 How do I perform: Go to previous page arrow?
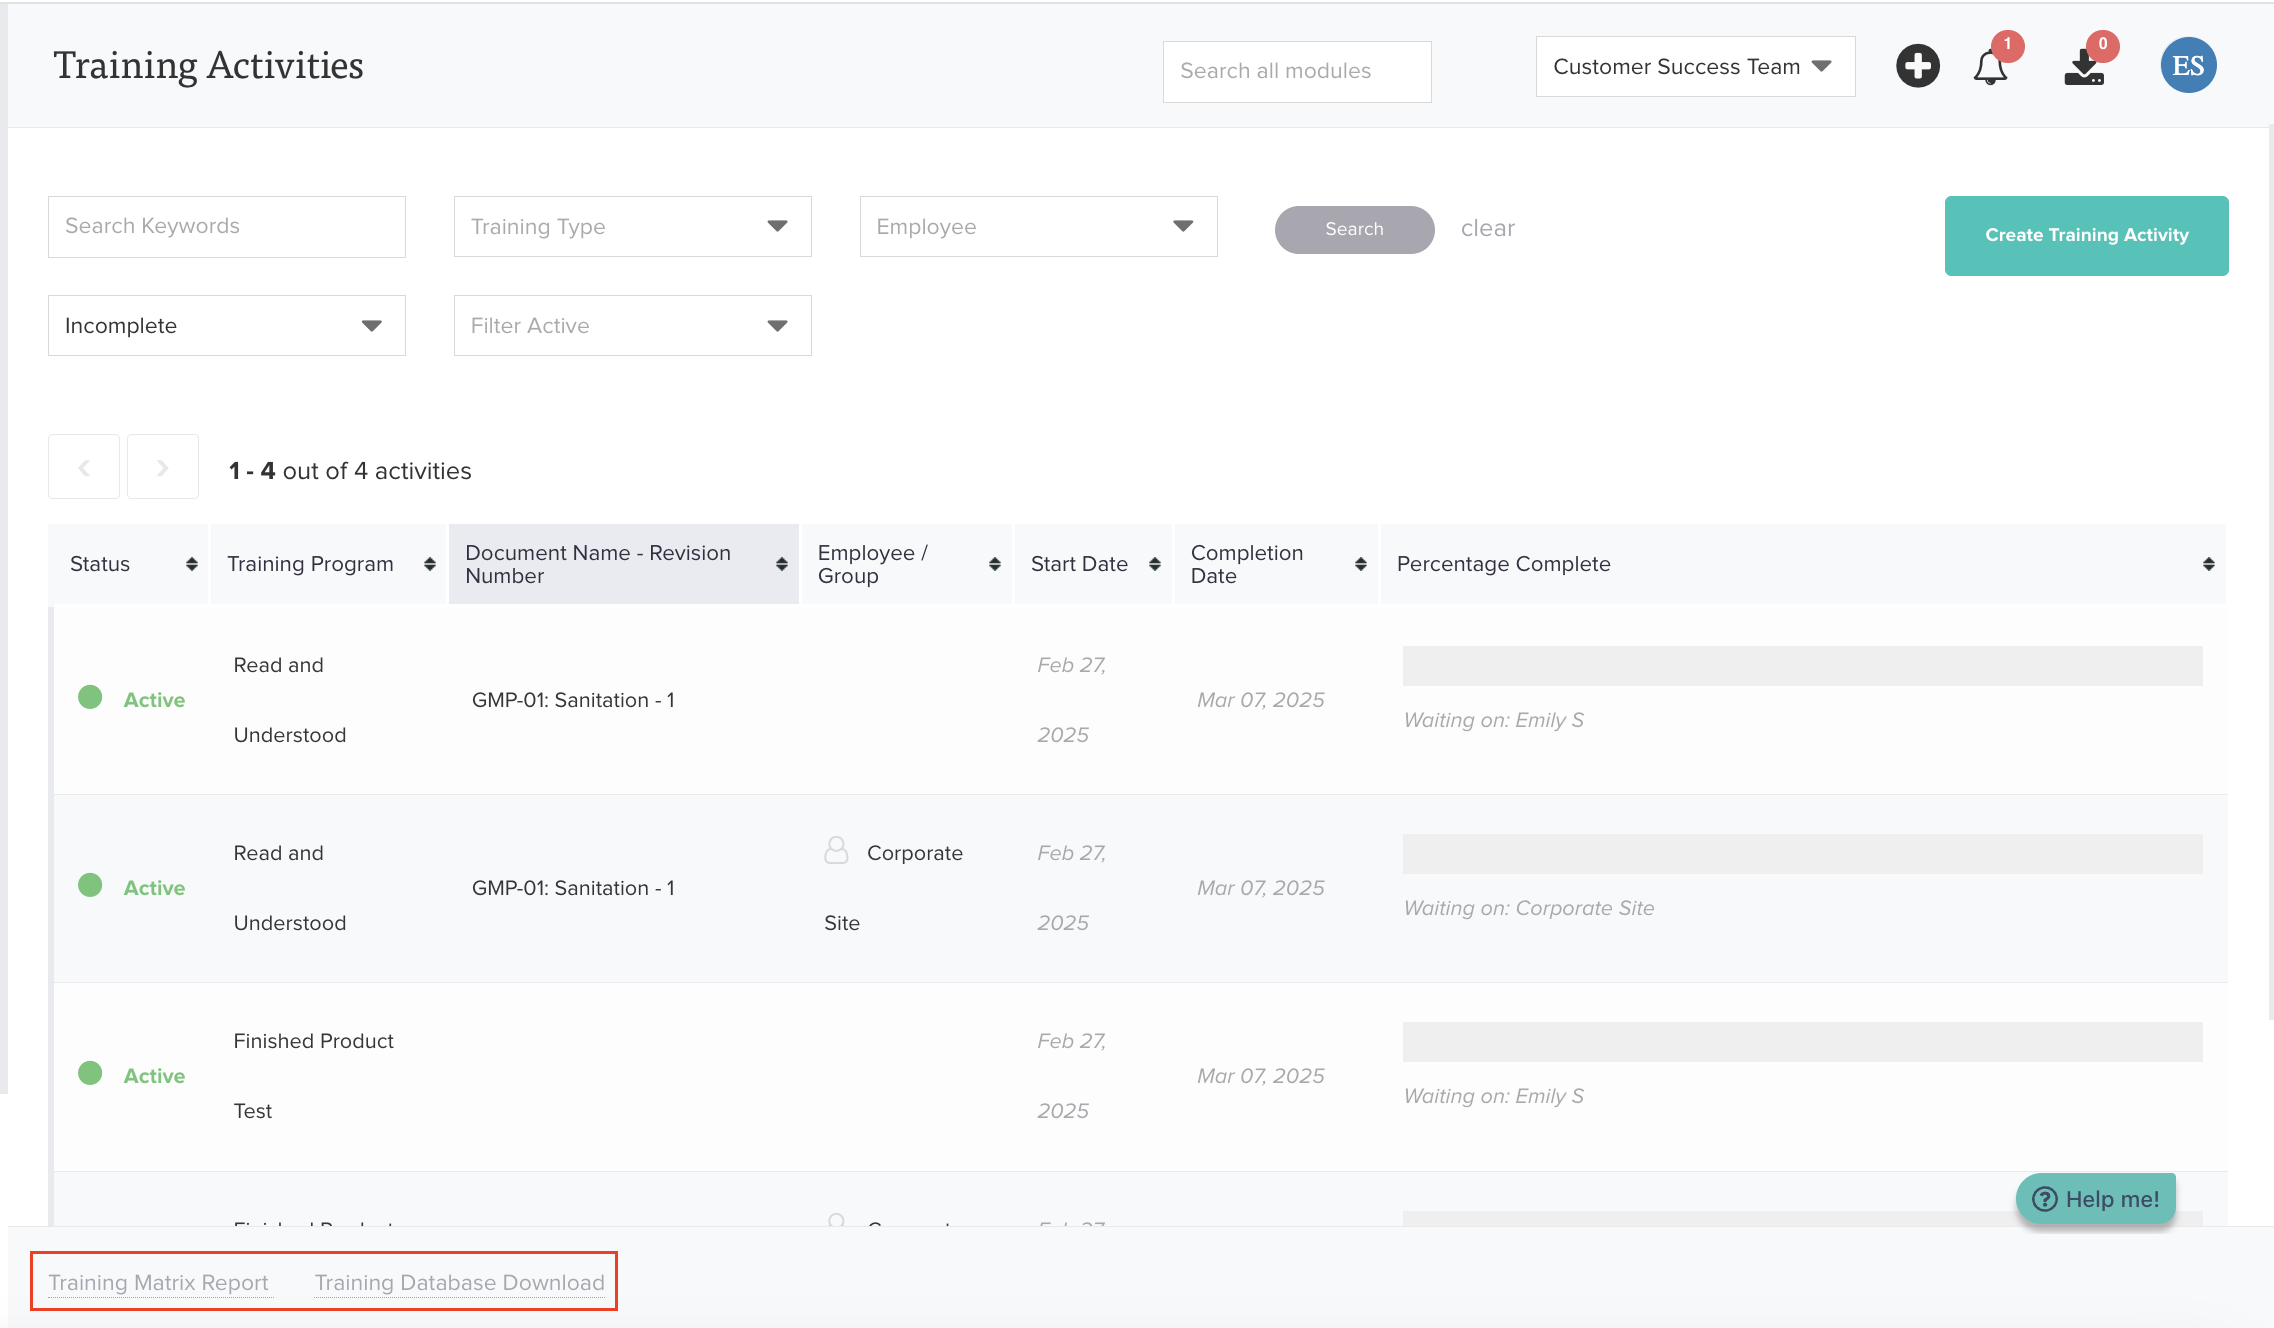[x=84, y=467]
